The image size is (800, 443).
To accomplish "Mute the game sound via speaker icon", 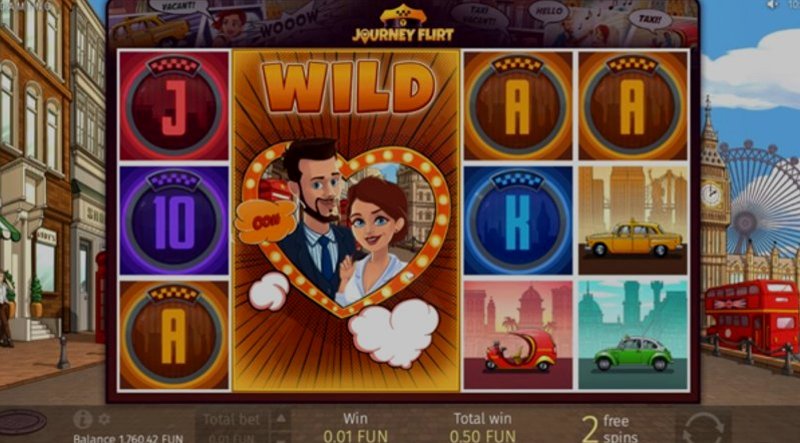I will tap(773, 5).
